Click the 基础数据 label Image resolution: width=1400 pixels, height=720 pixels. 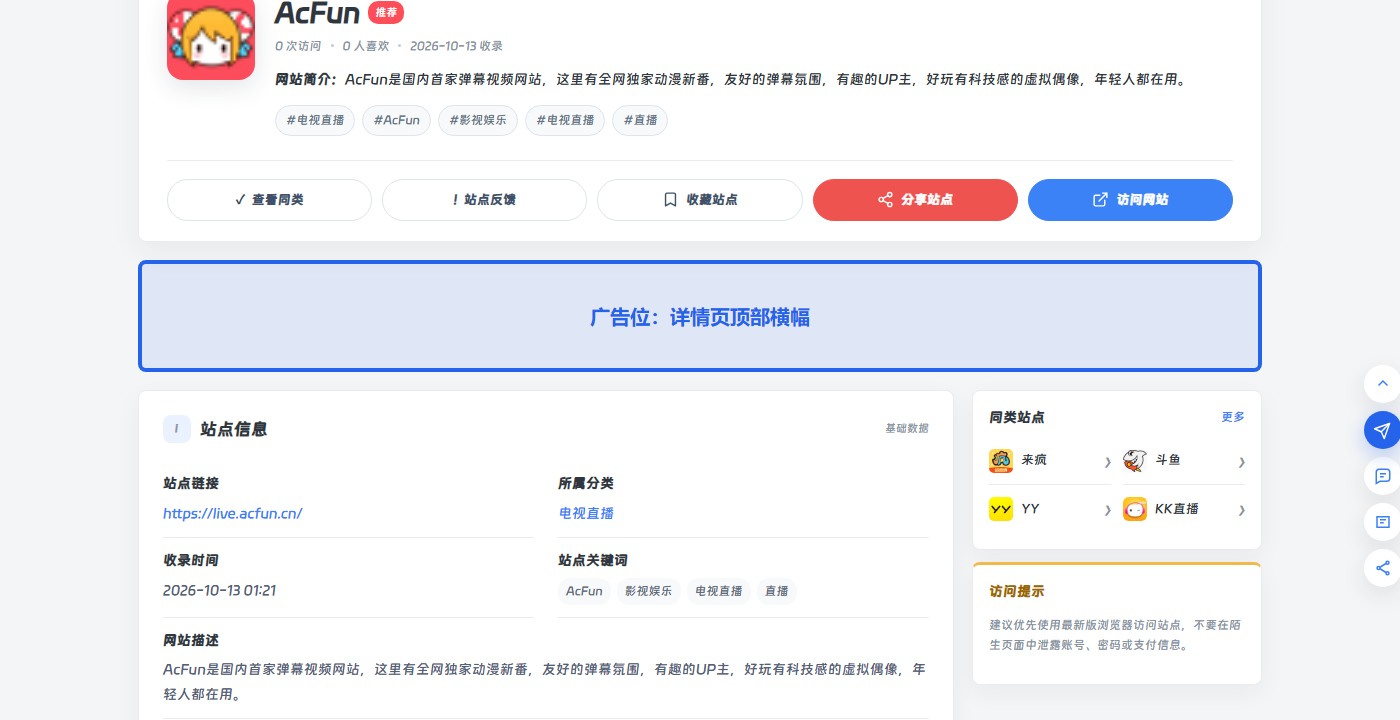(907, 428)
